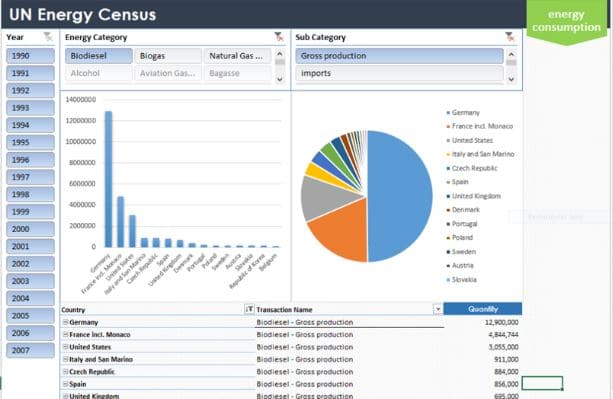Pick 2006 from the Year list
Viewport: 613px width, 399px height.
30,333
